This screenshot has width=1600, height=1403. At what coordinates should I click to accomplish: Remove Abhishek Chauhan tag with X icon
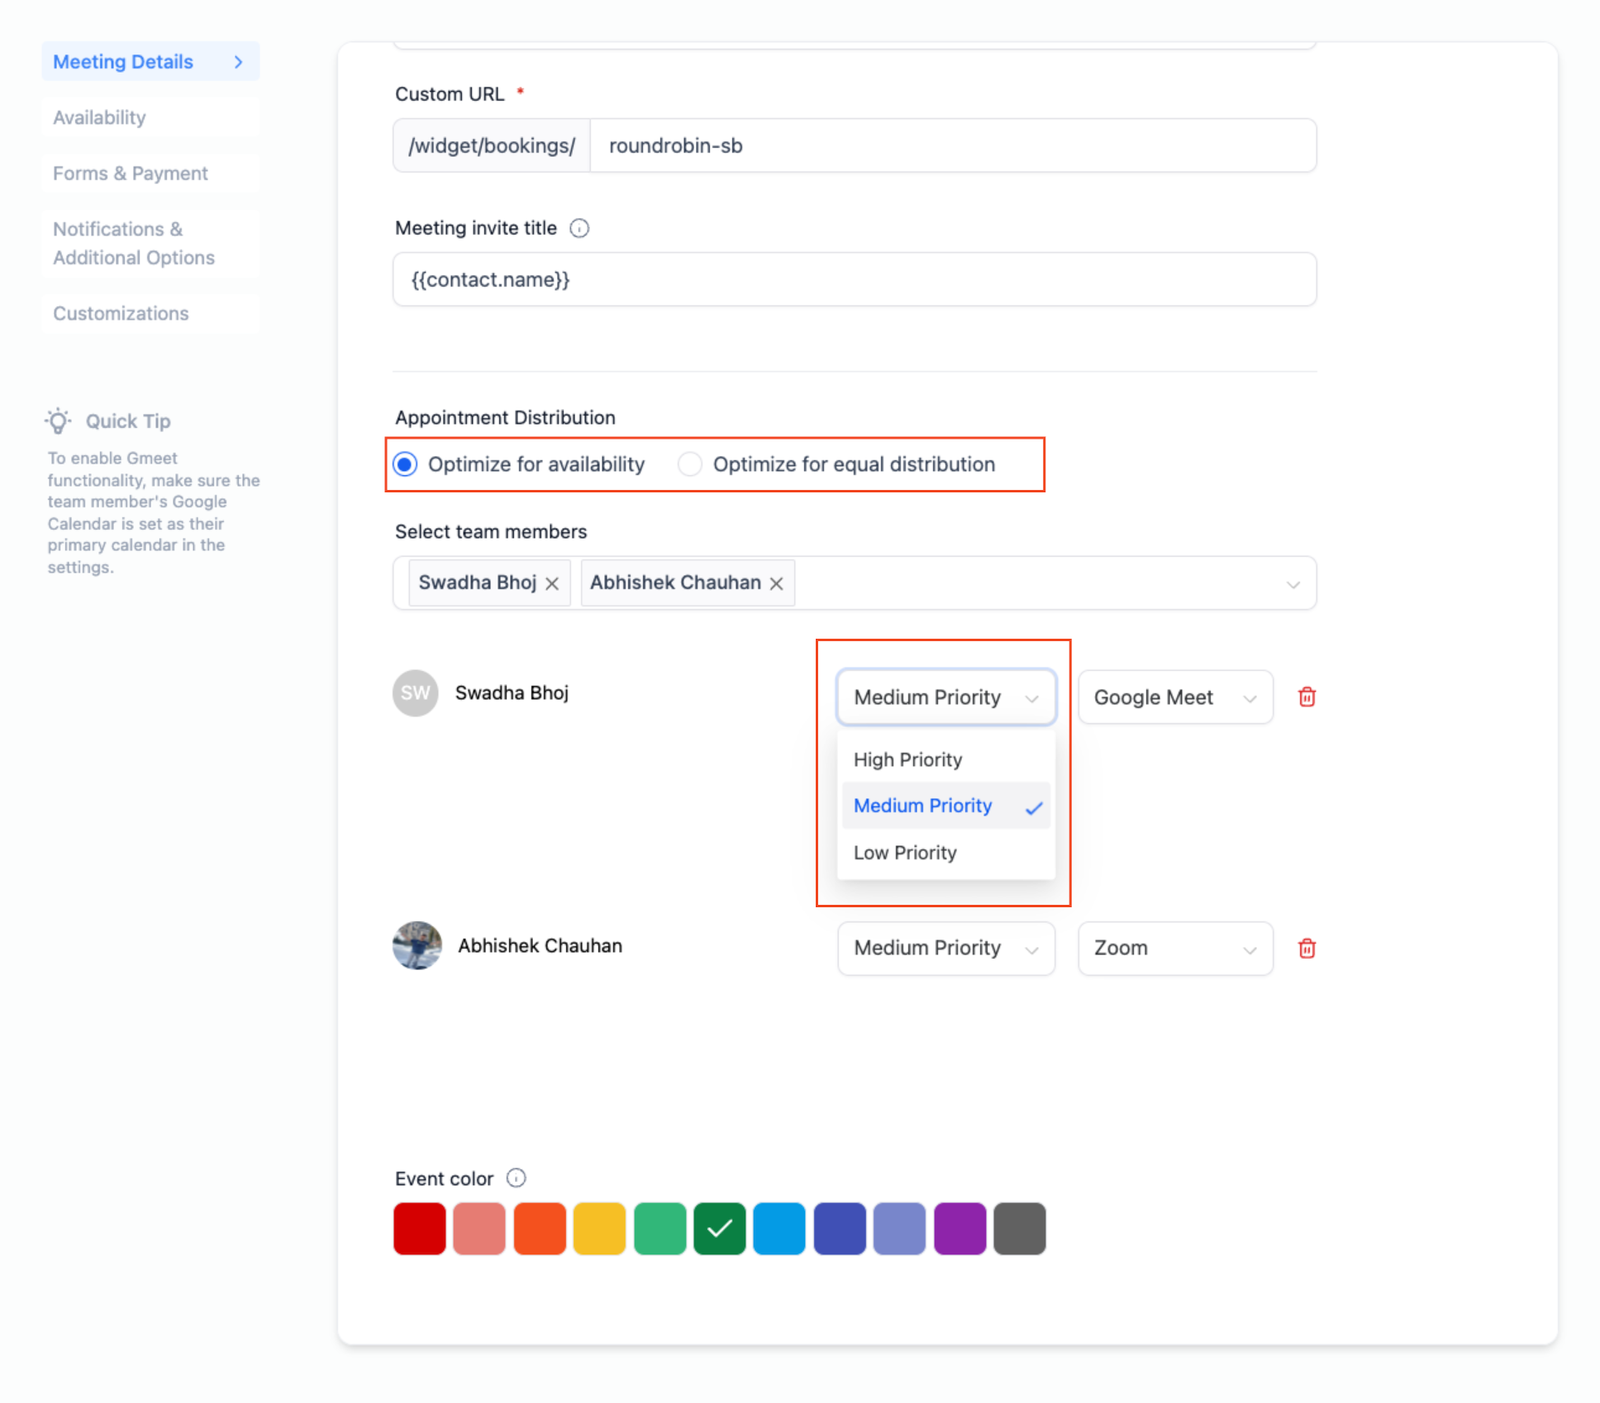click(x=776, y=583)
